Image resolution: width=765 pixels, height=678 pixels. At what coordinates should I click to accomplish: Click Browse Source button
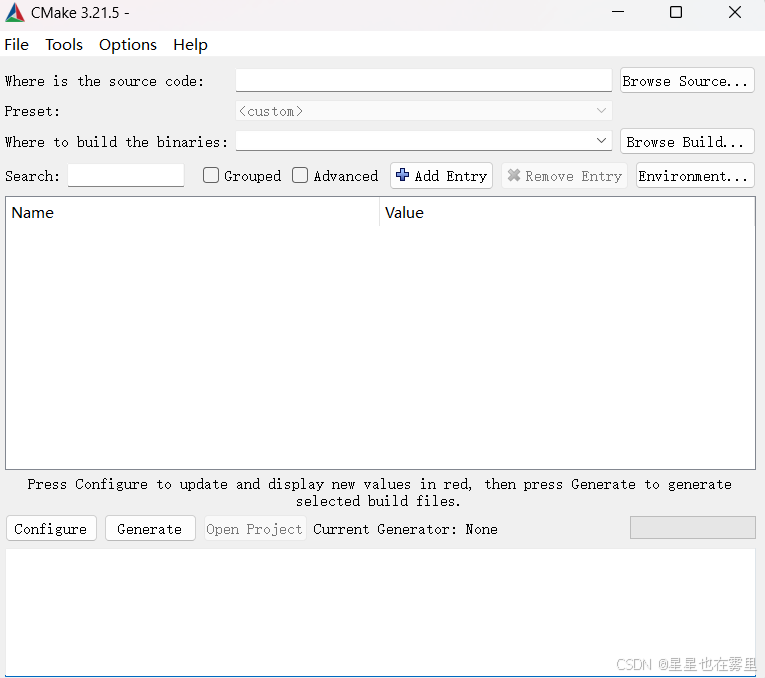pyautogui.click(x=687, y=80)
